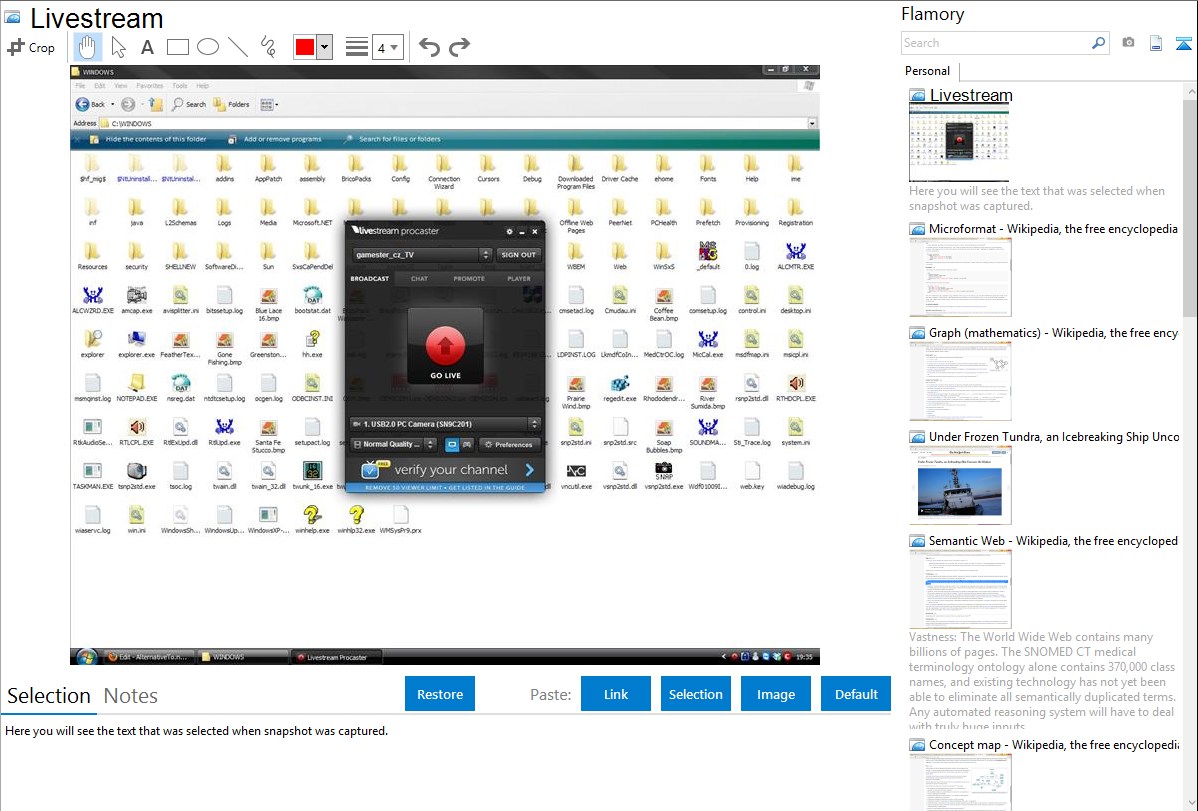The image size is (1198, 811).
Task: Switch to the Notes tab
Action: [x=131, y=696]
